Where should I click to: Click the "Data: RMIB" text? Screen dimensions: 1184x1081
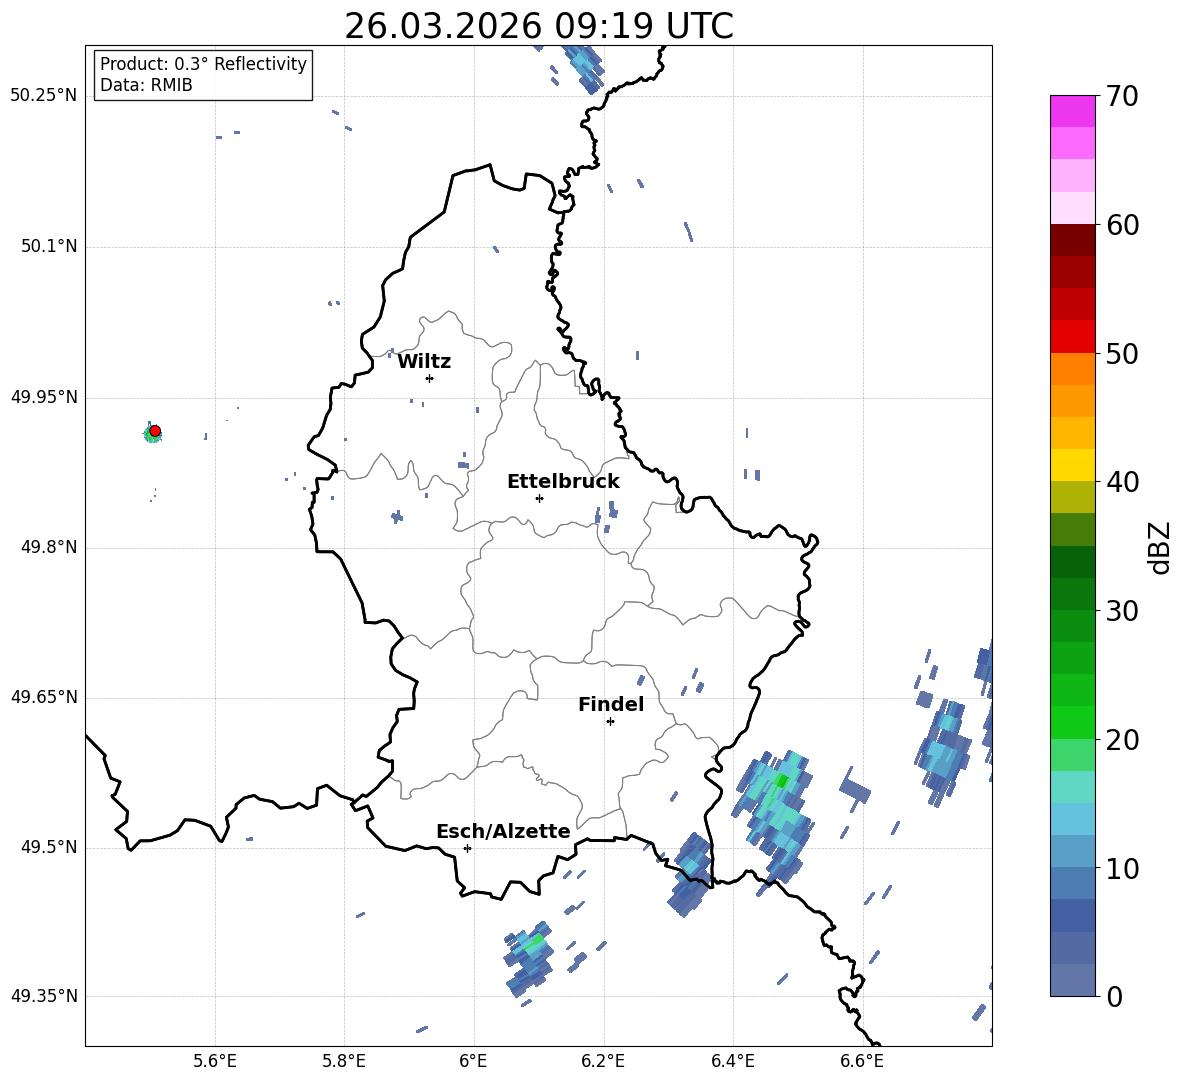[x=146, y=85]
